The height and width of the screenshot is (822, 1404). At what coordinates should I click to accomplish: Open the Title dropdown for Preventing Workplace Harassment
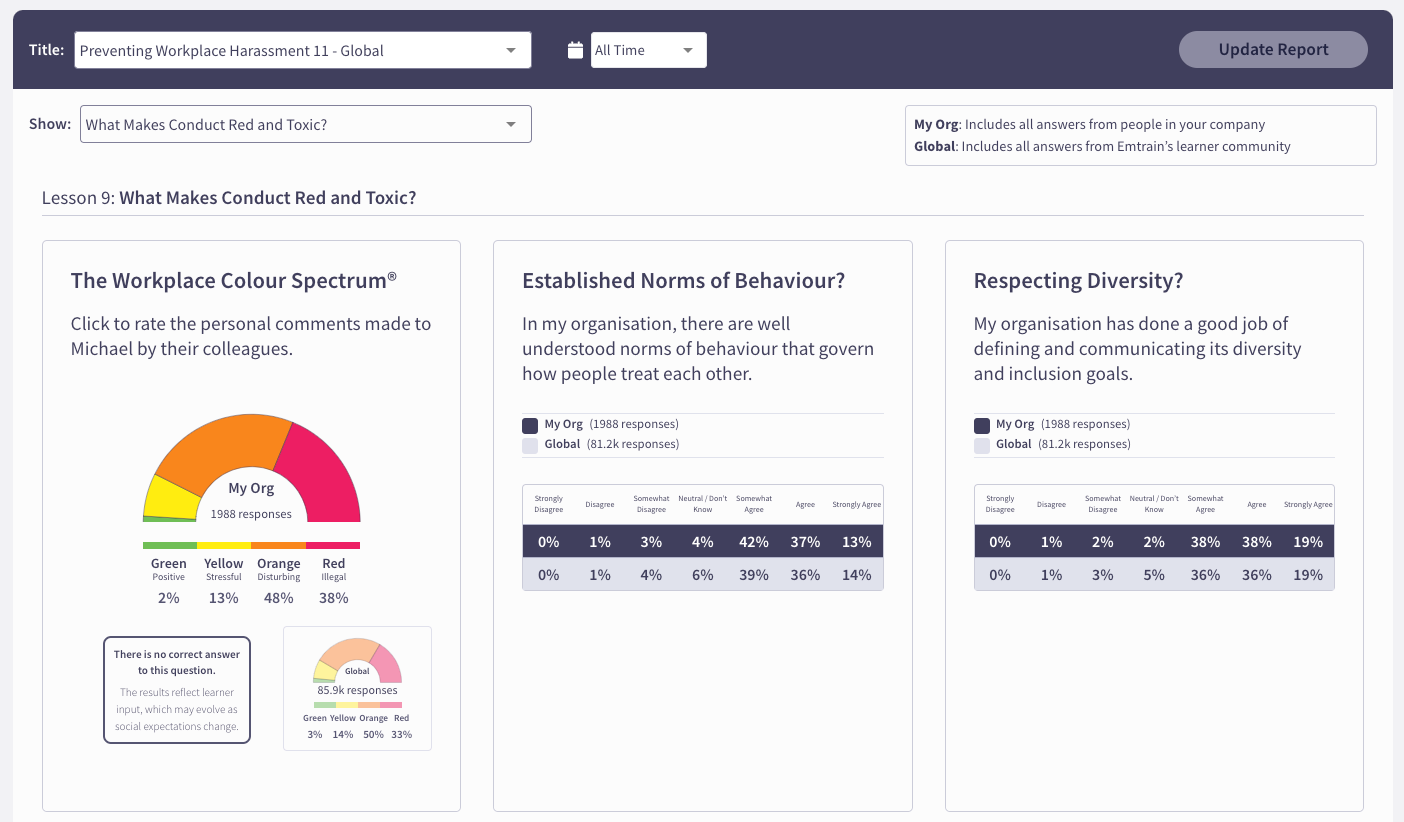tap(302, 50)
